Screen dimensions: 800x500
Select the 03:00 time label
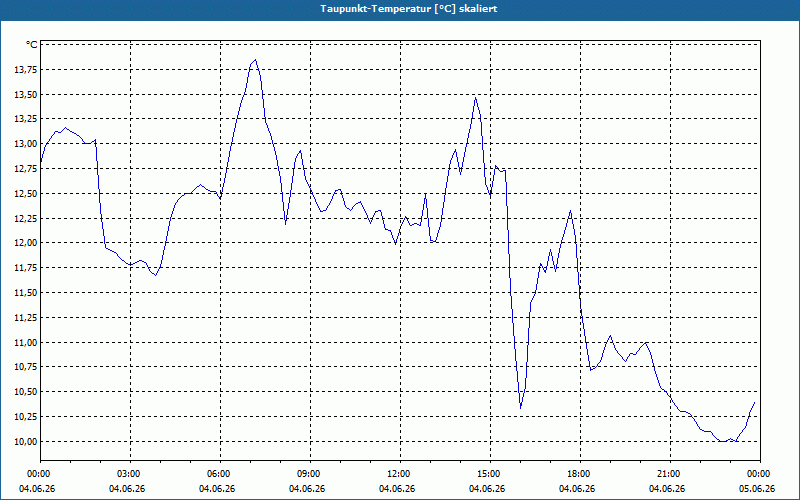(128, 474)
